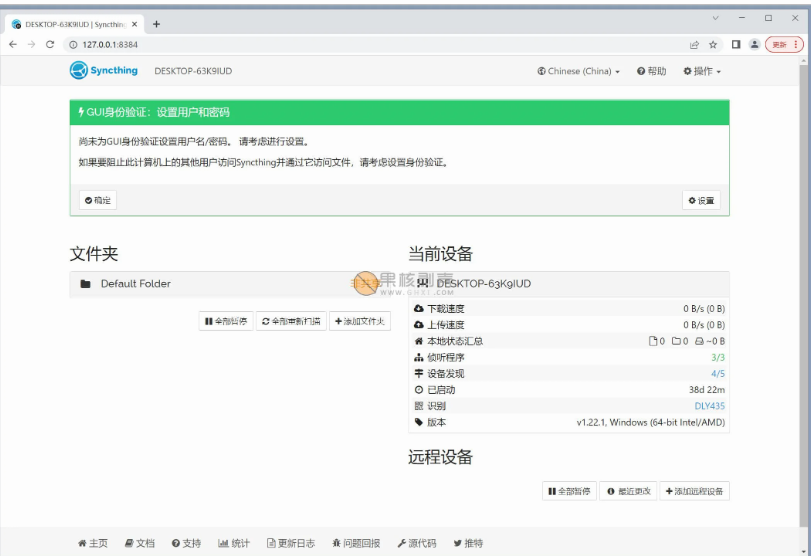Click the 添加文件夹 add folder button

(x=359, y=321)
